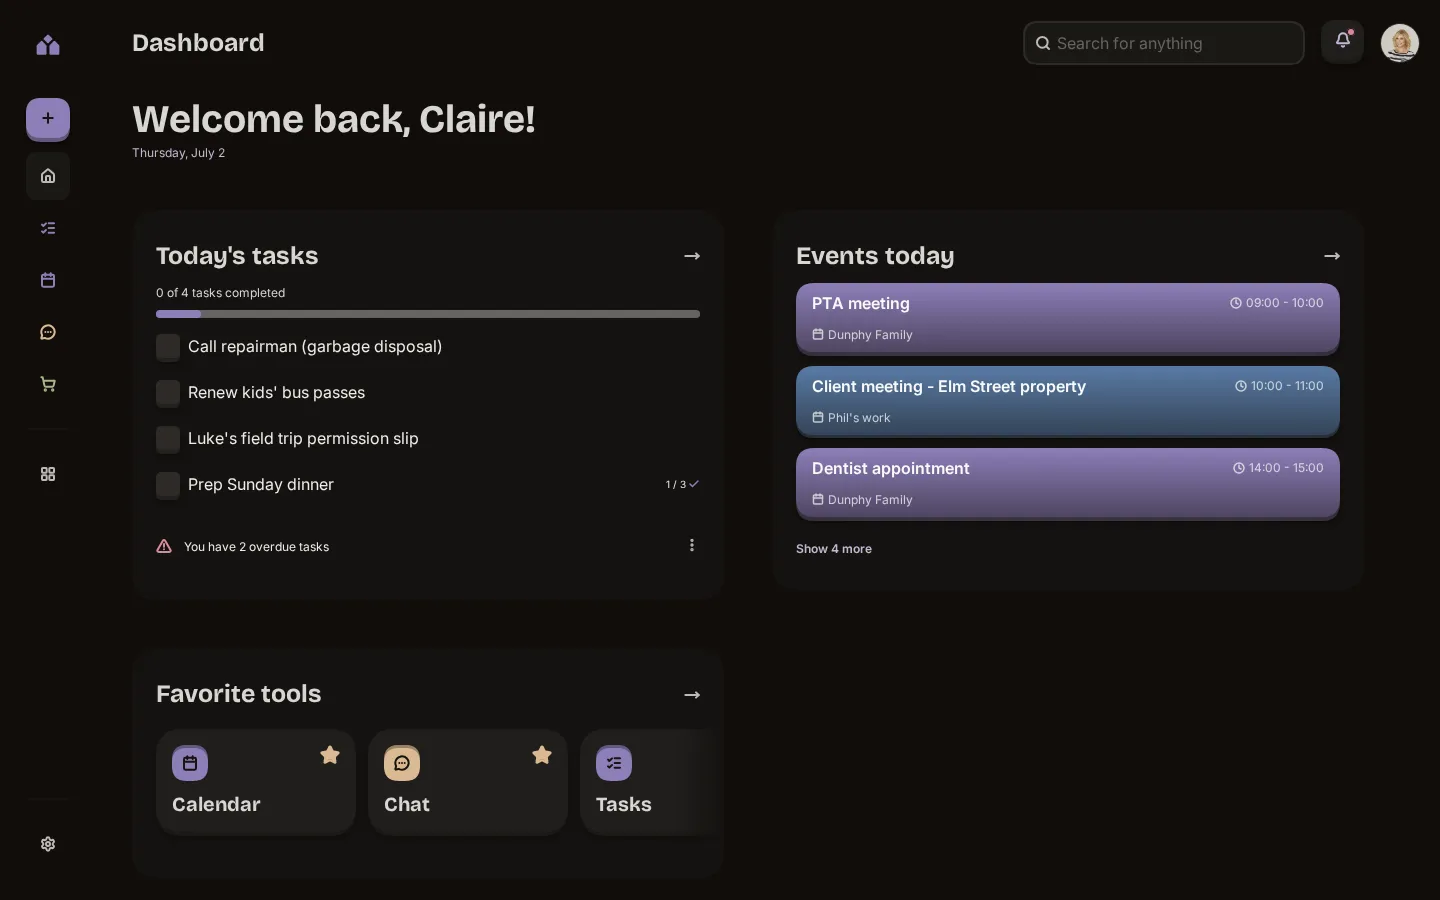Click Dunphy Family label under PTA meeting
This screenshot has width=1440, height=900.
pos(862,335)
